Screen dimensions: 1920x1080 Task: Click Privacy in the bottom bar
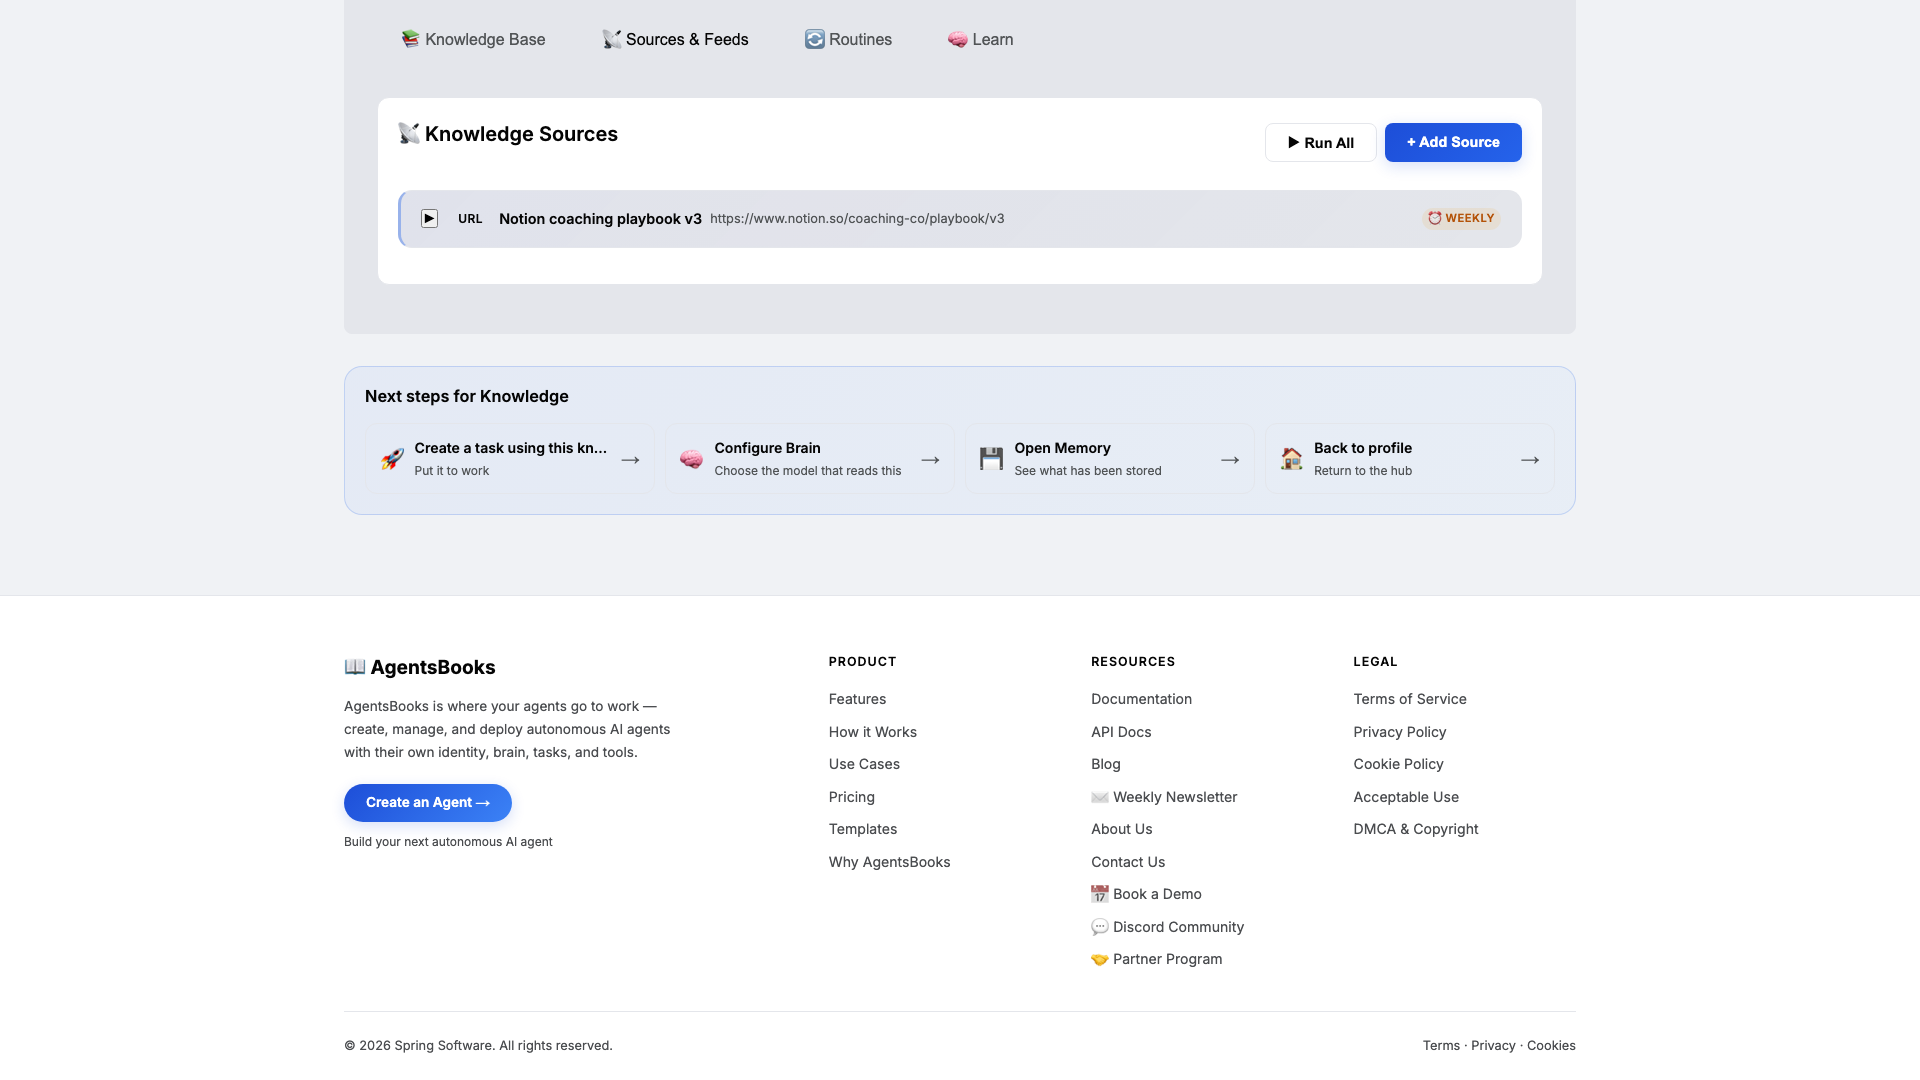tap(1493, 1045)
